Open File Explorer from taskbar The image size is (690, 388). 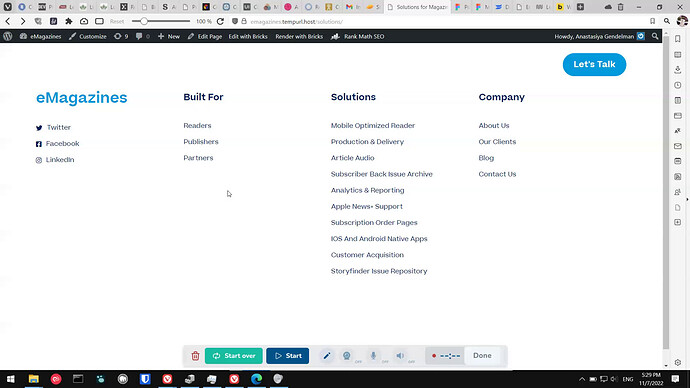point(33,379)
